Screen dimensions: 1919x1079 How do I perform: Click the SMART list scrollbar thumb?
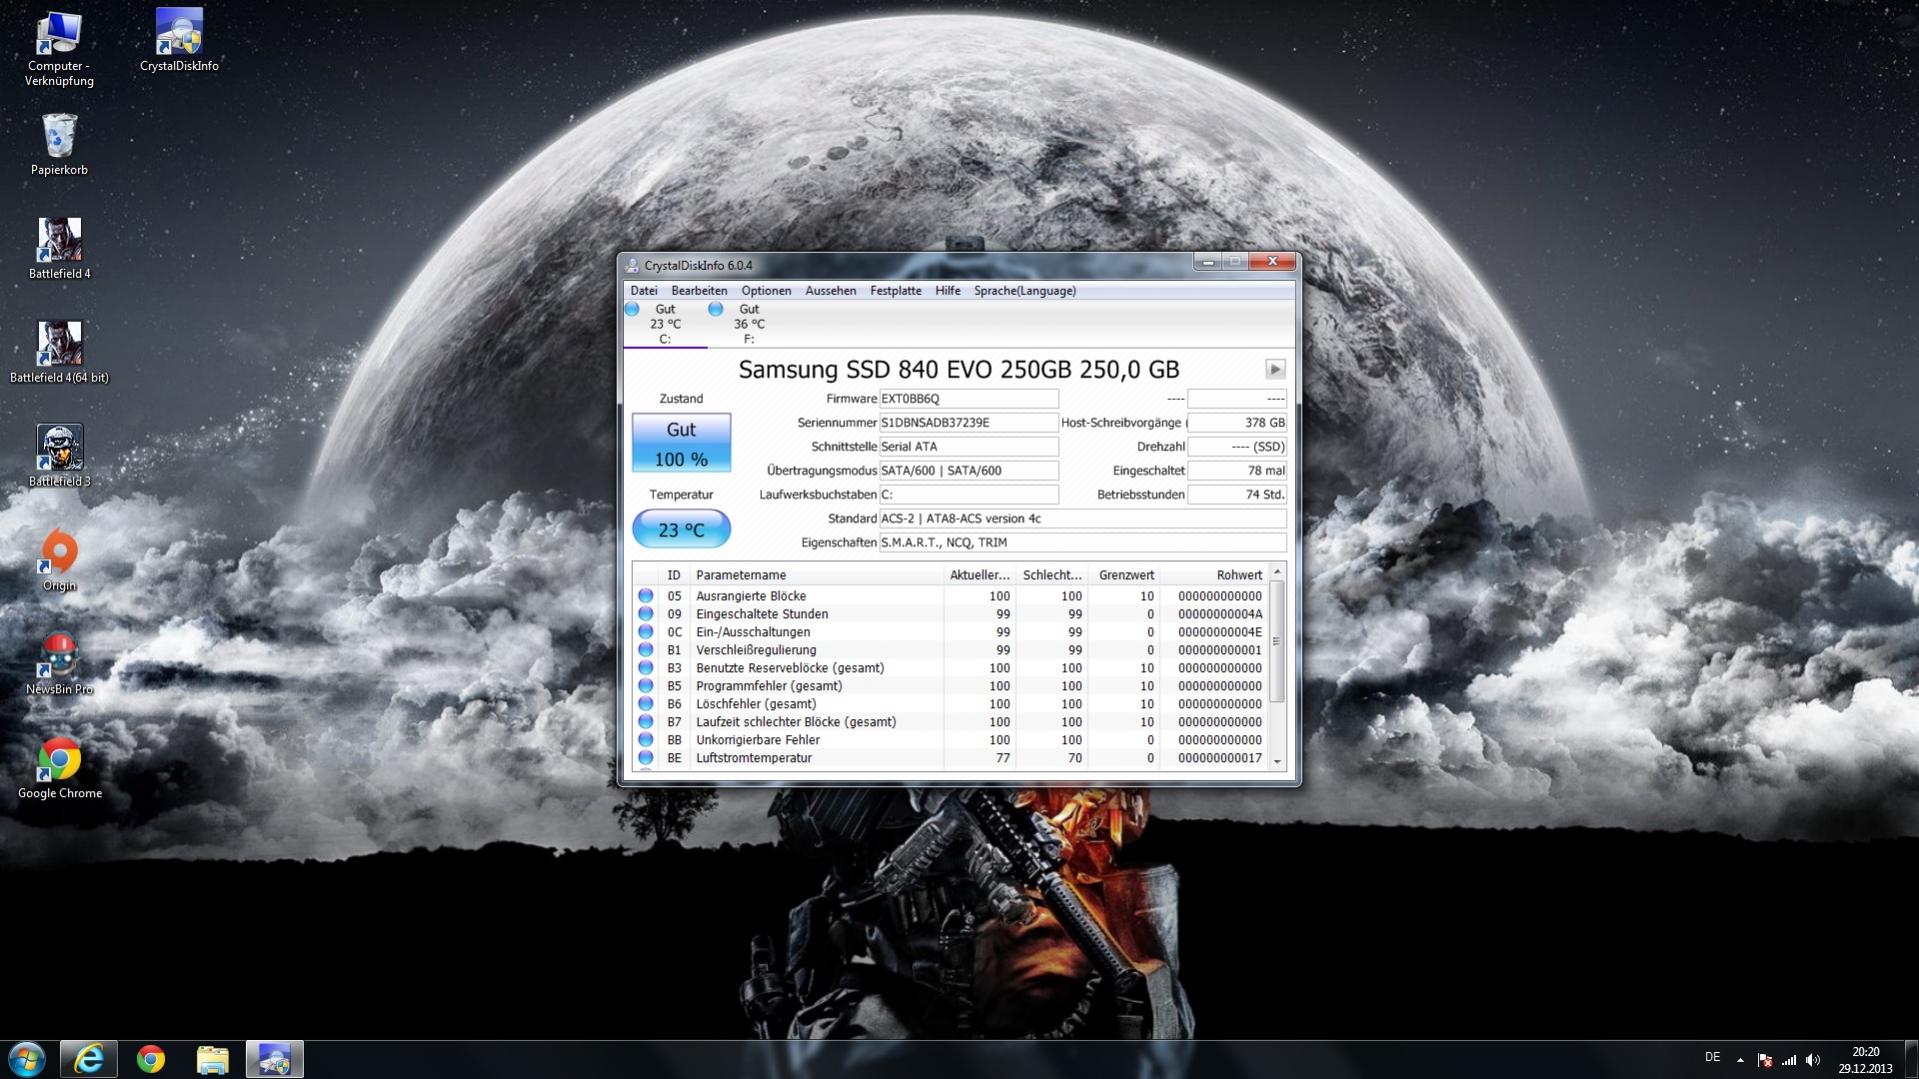coord(1277,641)
